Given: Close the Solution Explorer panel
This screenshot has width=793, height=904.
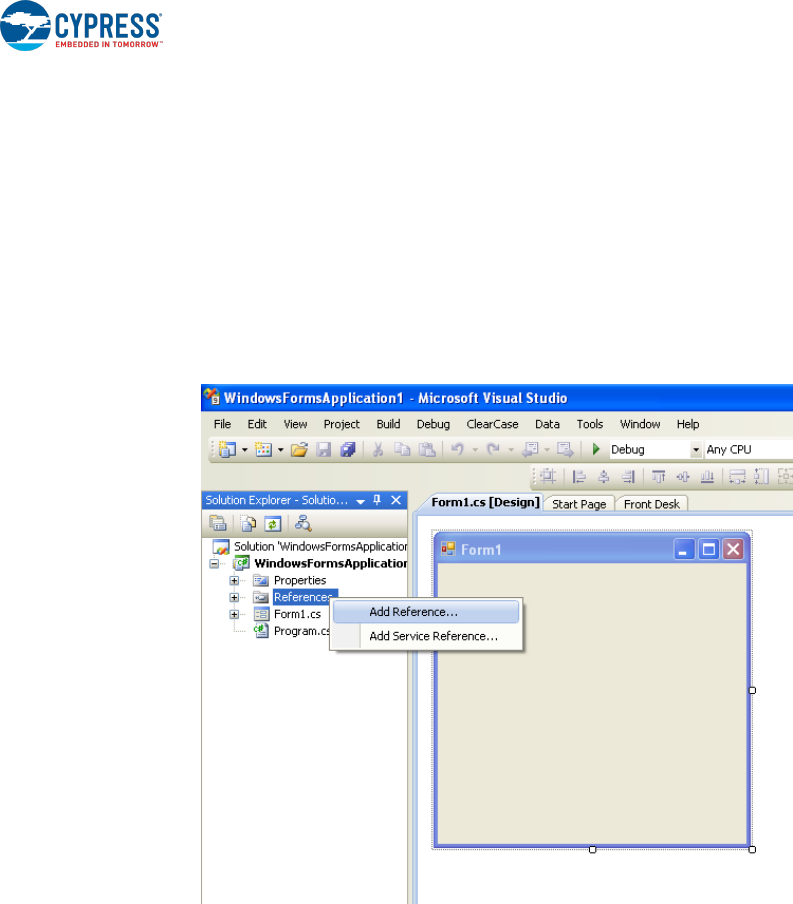Looking at the screenshot, I should tap(396, 500).
